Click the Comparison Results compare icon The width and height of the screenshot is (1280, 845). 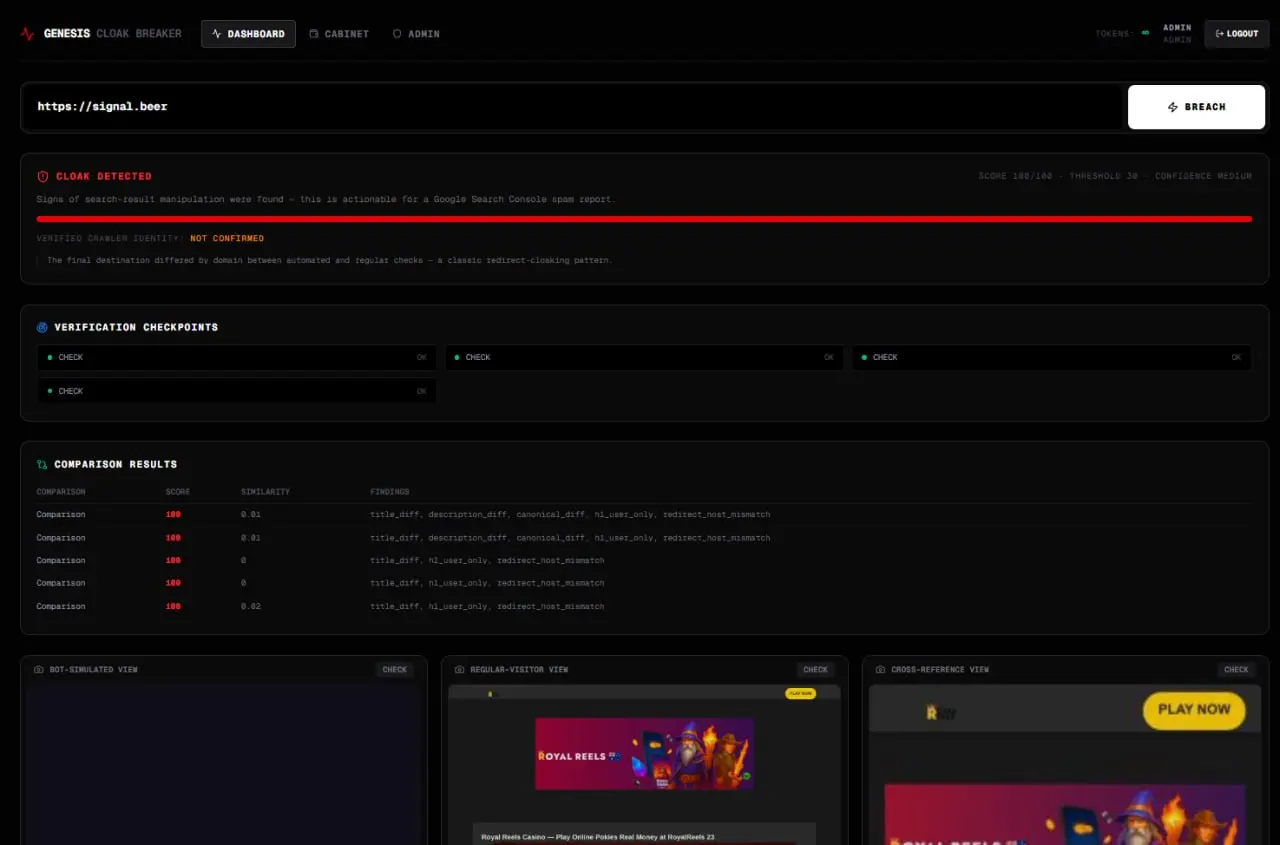click(x=42, y=464)
